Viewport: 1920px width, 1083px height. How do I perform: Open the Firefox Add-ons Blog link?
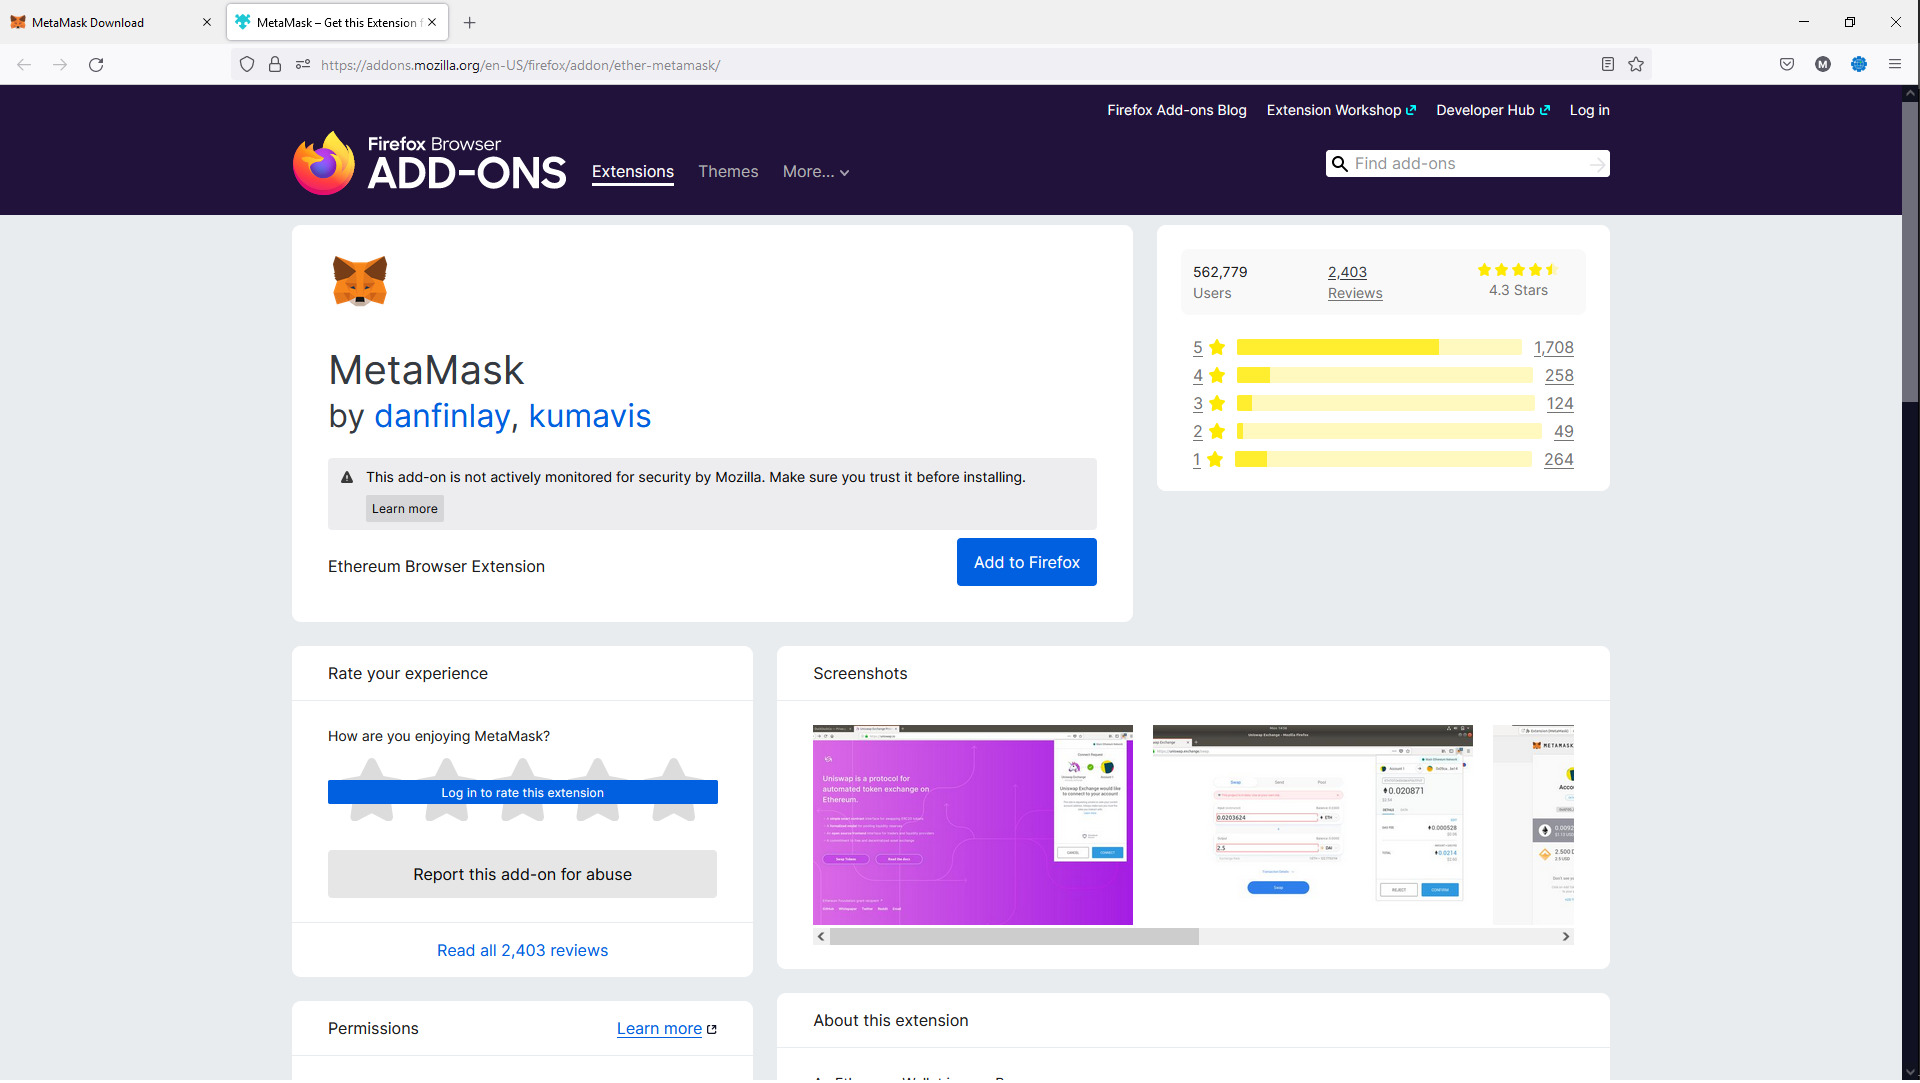pyautogui.click(x=1177, y=111)
